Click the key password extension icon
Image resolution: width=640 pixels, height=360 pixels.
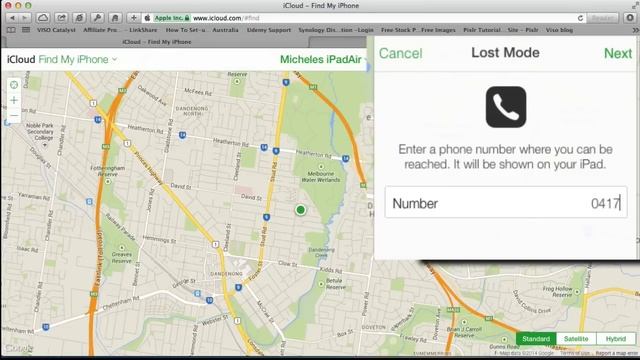tap(97, 18)
